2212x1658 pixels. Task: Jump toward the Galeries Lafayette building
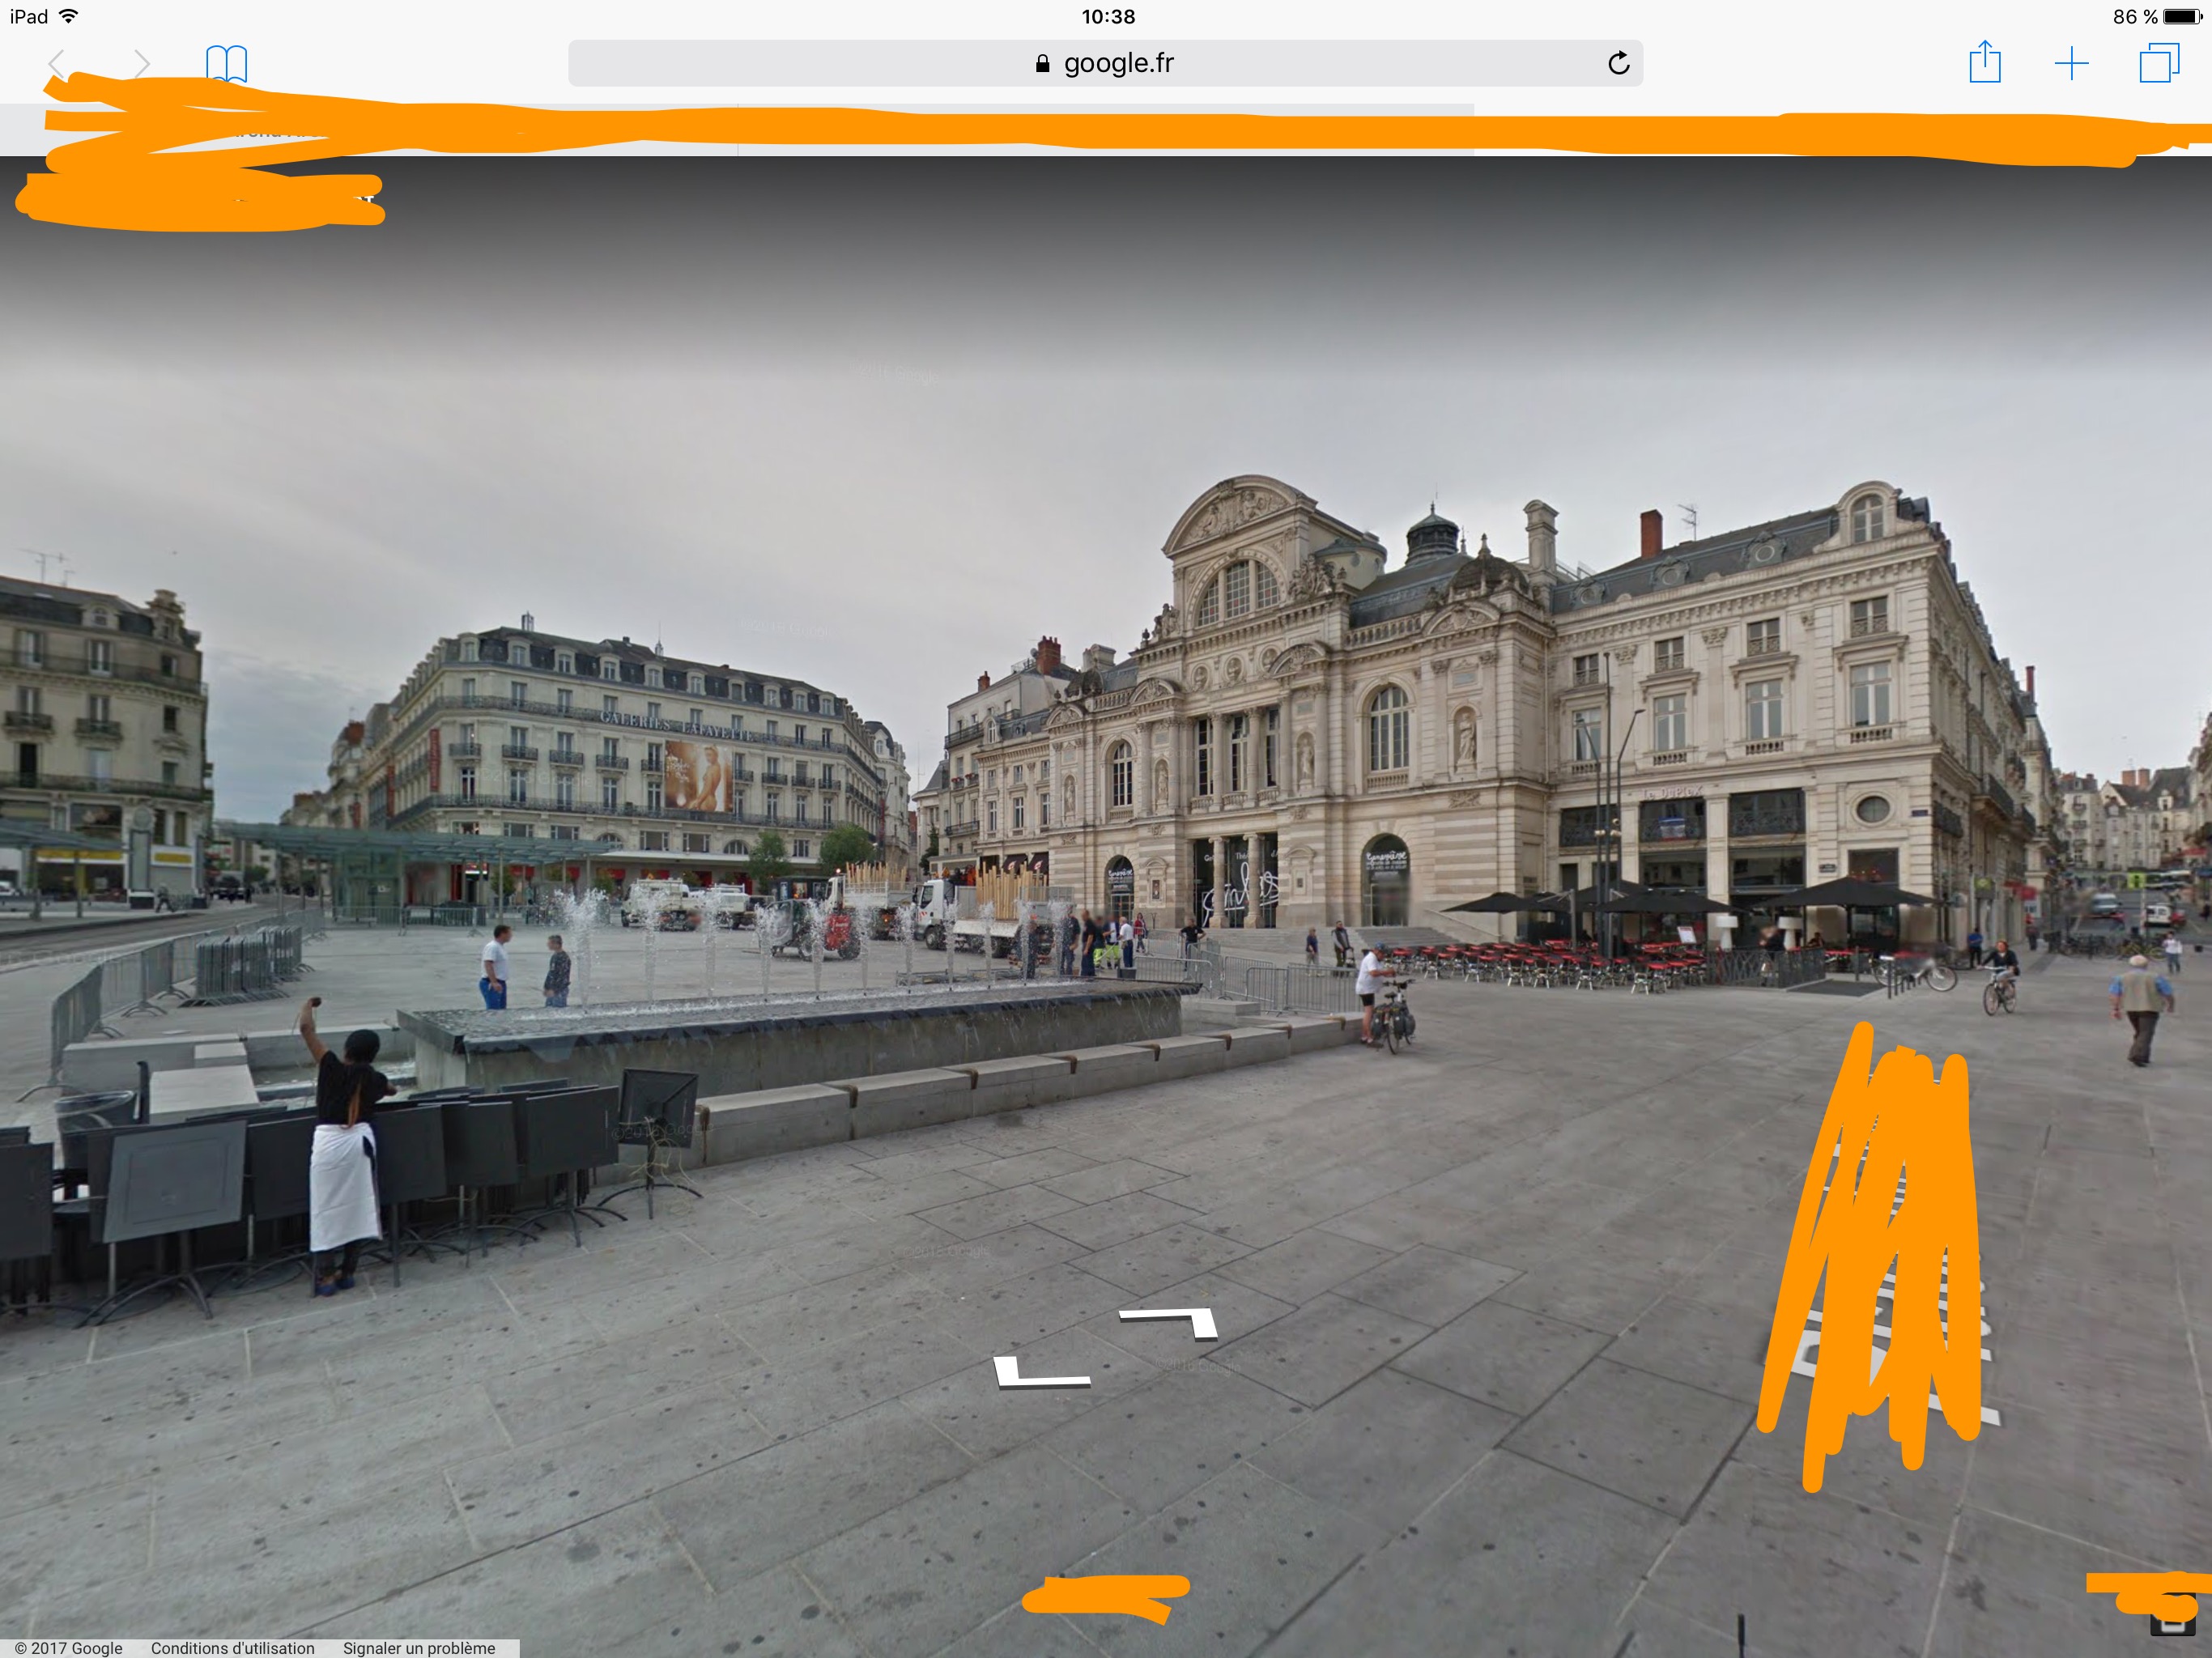[x=640, y=760]
